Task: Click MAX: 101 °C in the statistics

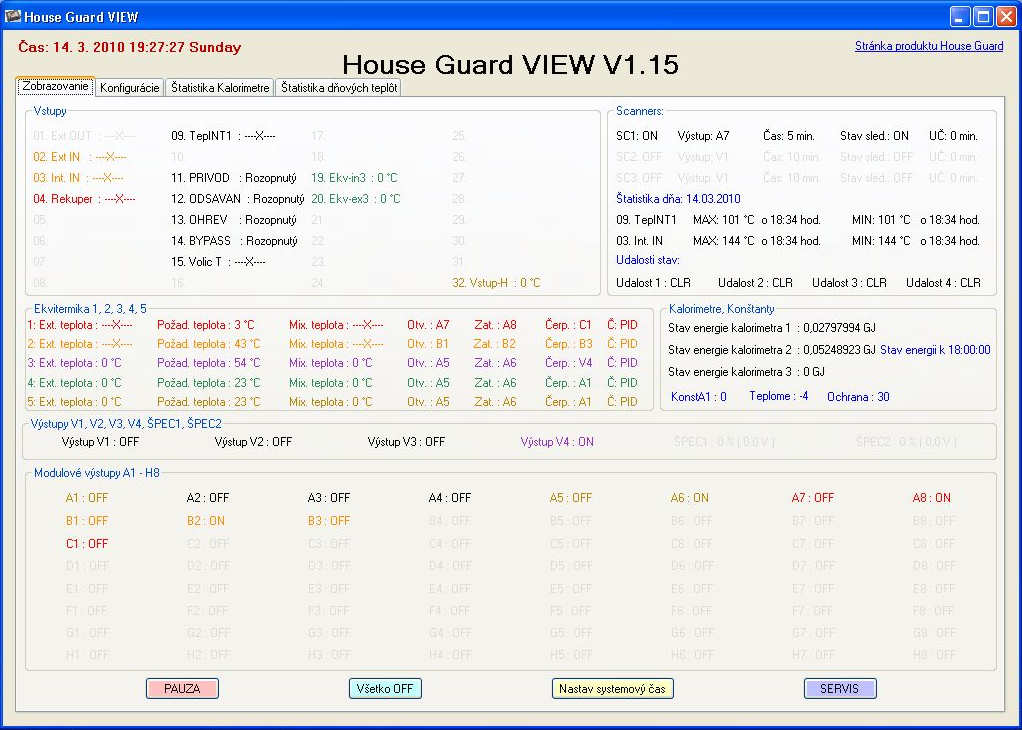Action: tap(723, 220)
